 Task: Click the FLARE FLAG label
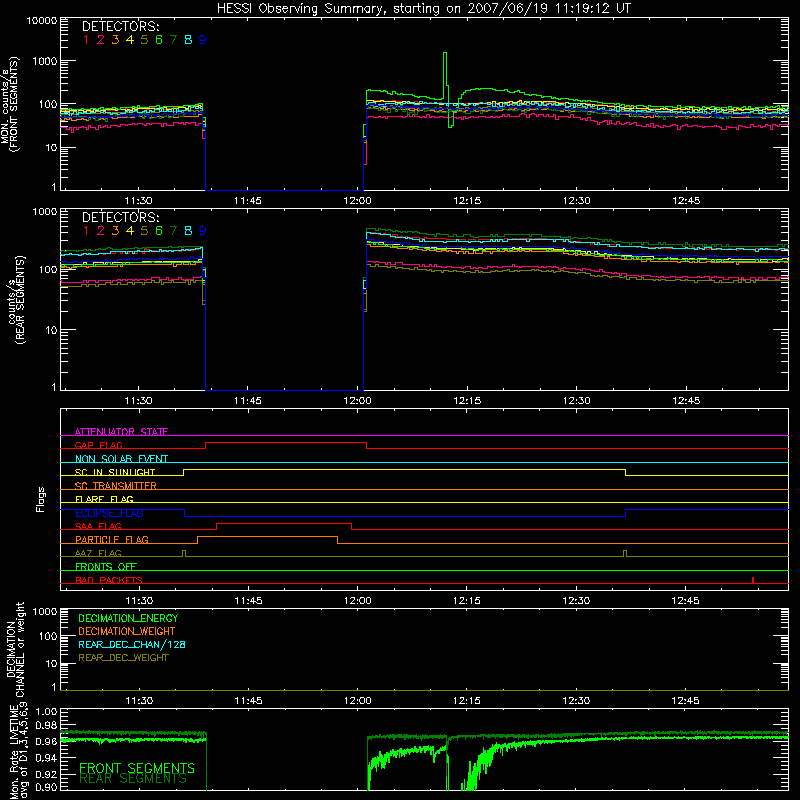pyautogui.click(x=104, y=499)
